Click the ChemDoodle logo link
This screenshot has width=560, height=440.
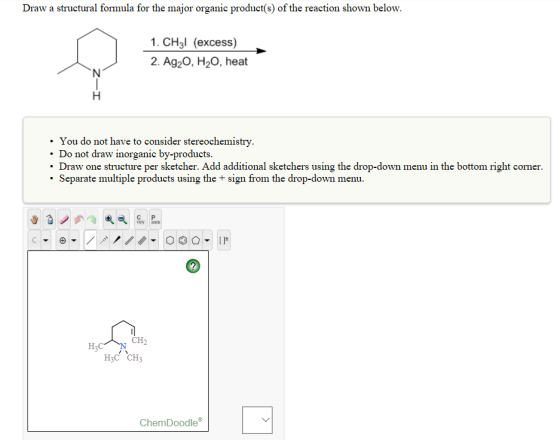[x=171, y=422]
